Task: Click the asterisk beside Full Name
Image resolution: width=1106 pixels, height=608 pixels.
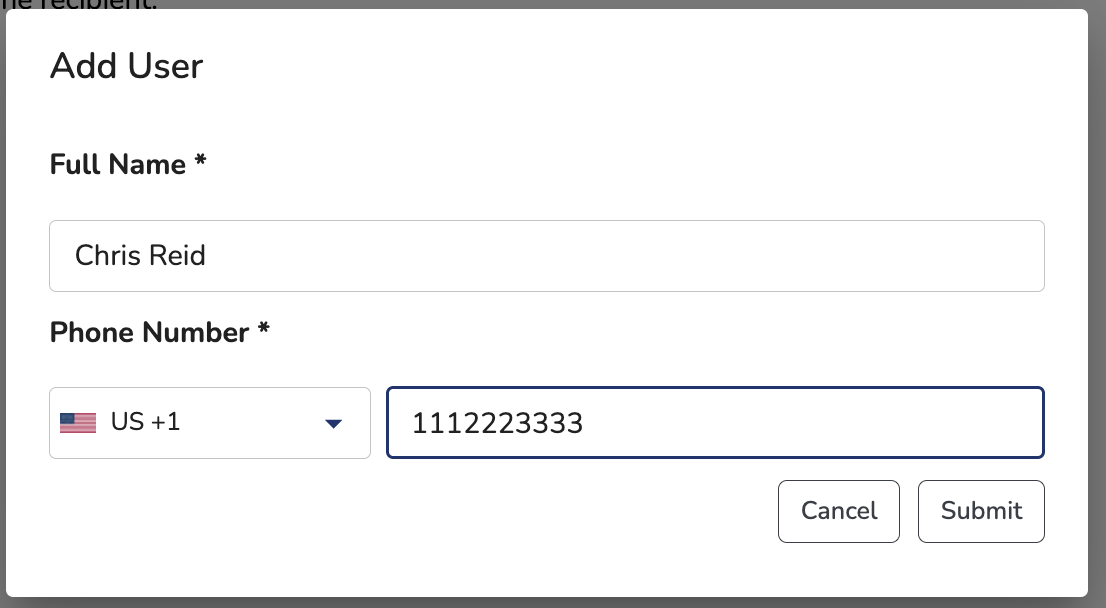Action: 200,160
